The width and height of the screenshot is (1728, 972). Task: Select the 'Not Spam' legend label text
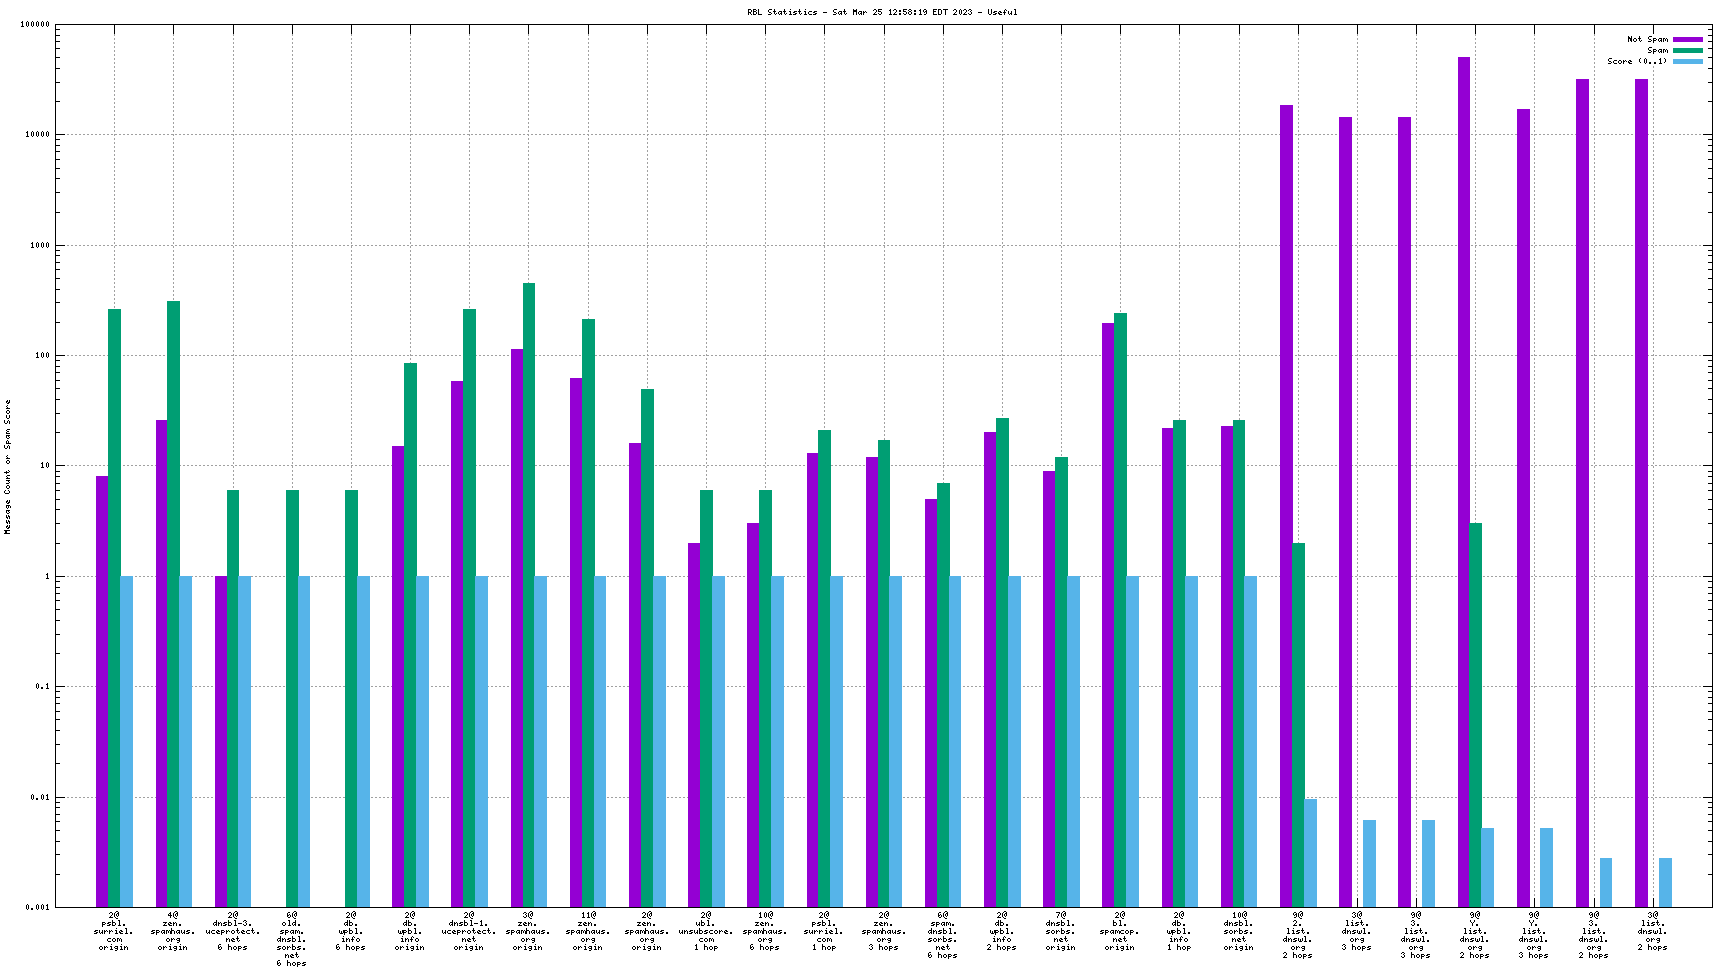1647,39
